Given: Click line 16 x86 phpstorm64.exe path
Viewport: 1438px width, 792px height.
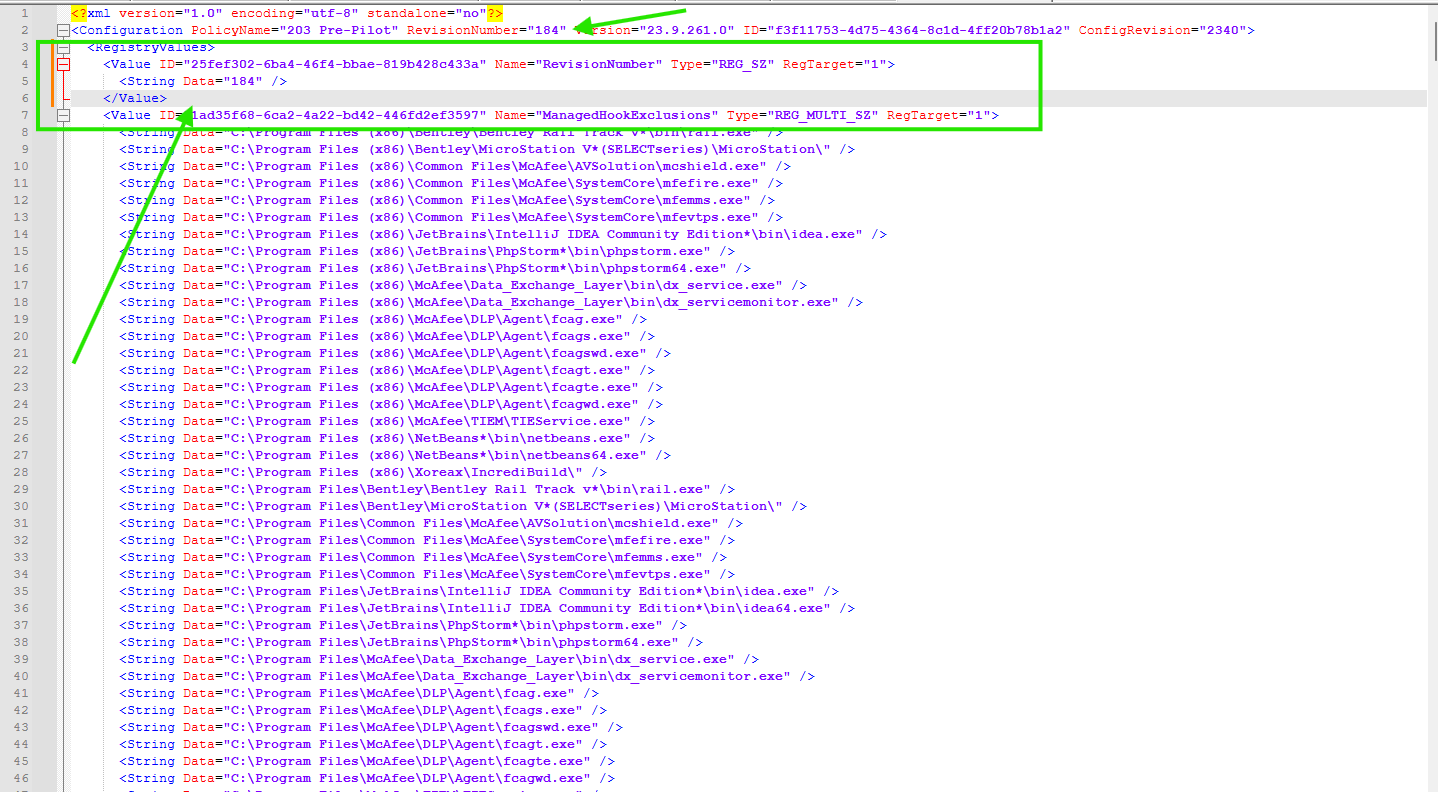Looking at the screenshot, I should [x=475, y=268].
